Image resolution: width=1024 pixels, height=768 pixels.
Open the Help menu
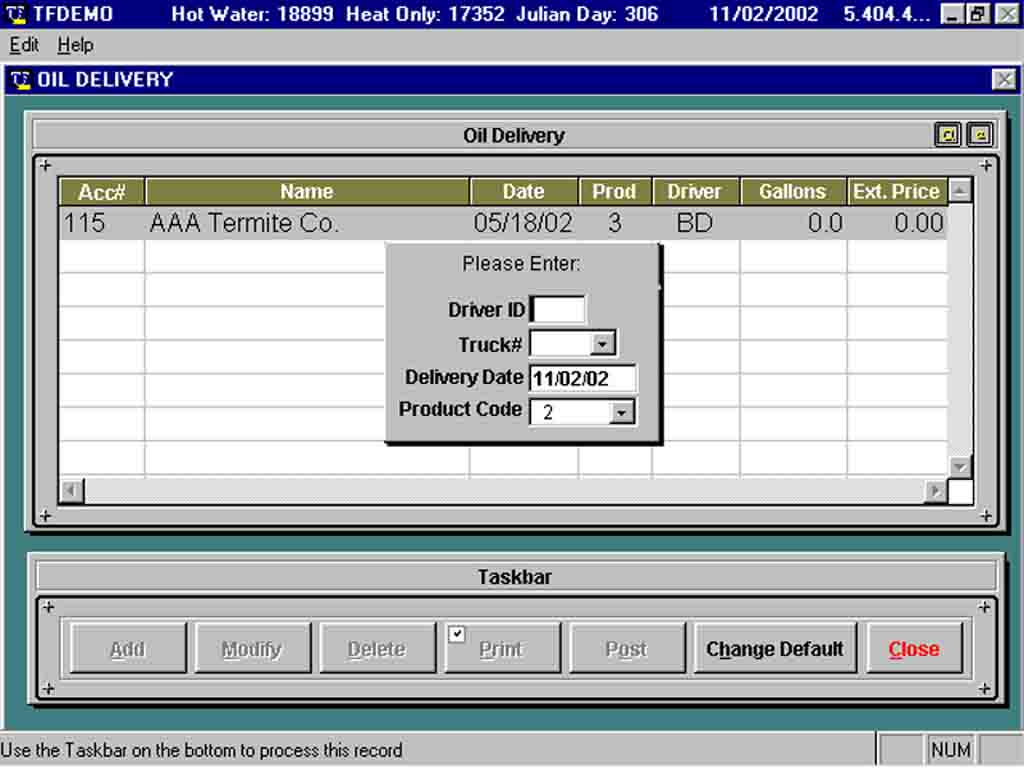point(75,45)
